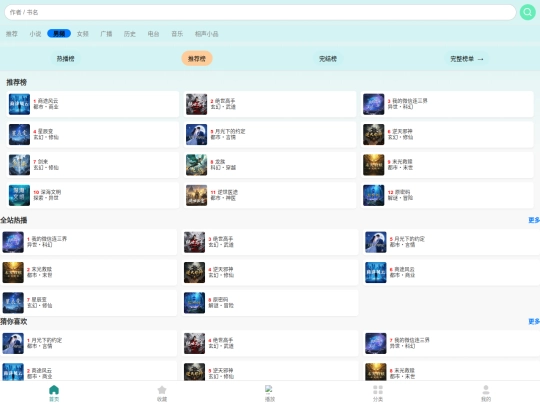
Task: Open rank 6 逆天邪神 cover in 推荐榜
Action: pos(374,134)
